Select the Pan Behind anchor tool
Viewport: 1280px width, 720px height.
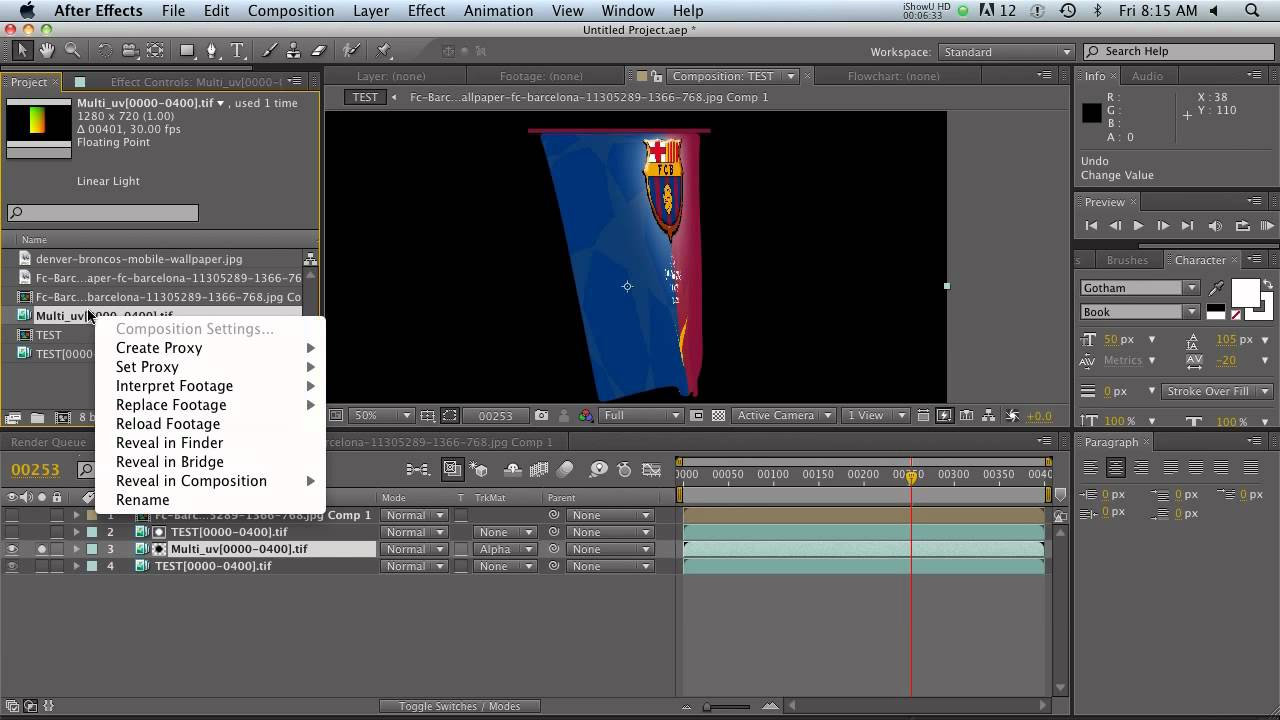click(x=156, y=50)
